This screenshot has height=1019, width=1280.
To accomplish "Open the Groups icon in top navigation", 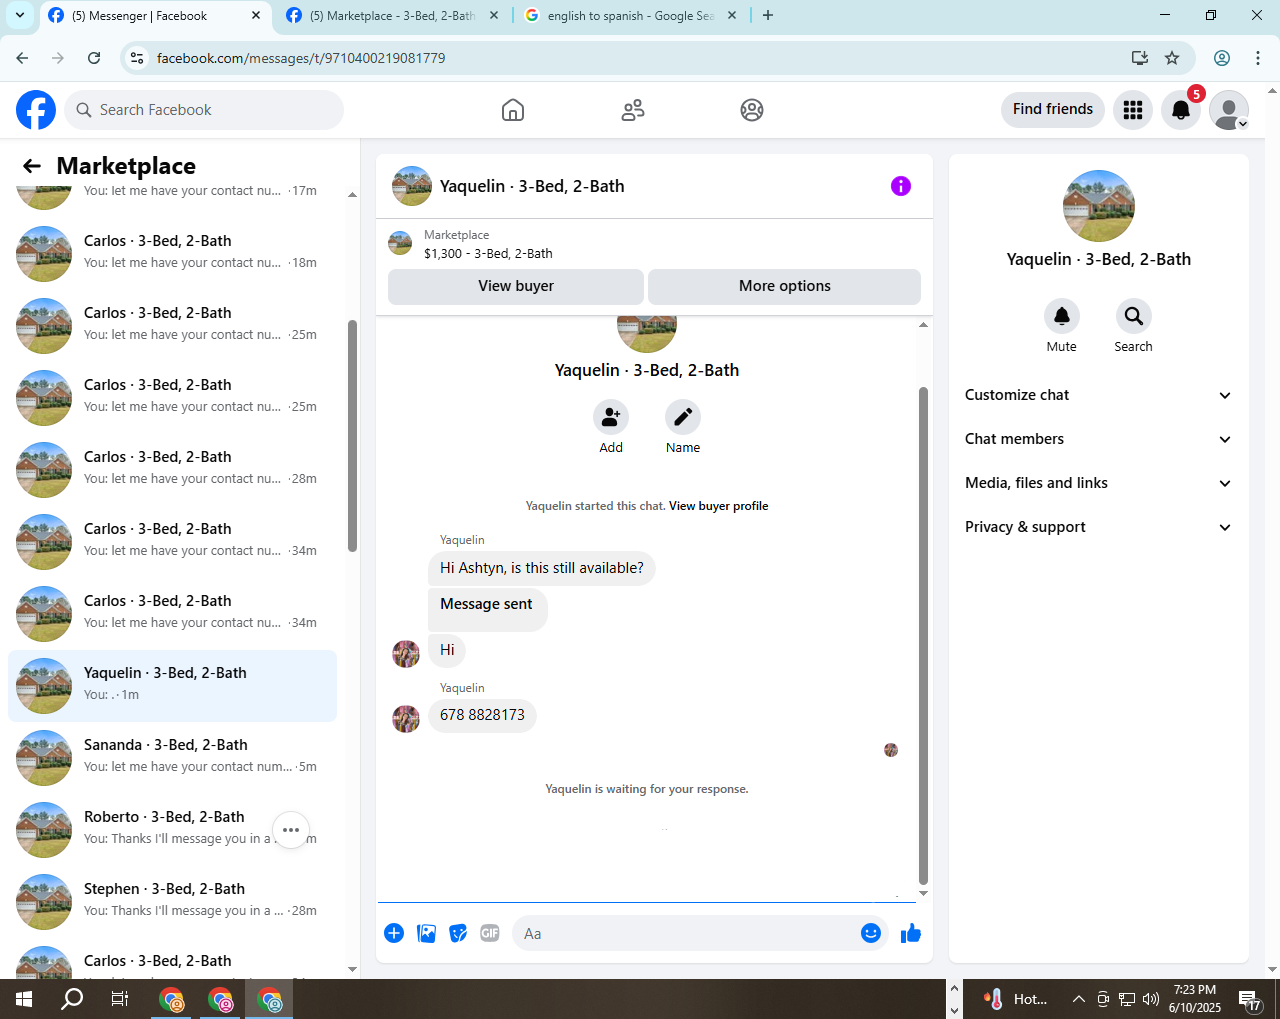I will point(752,110).
